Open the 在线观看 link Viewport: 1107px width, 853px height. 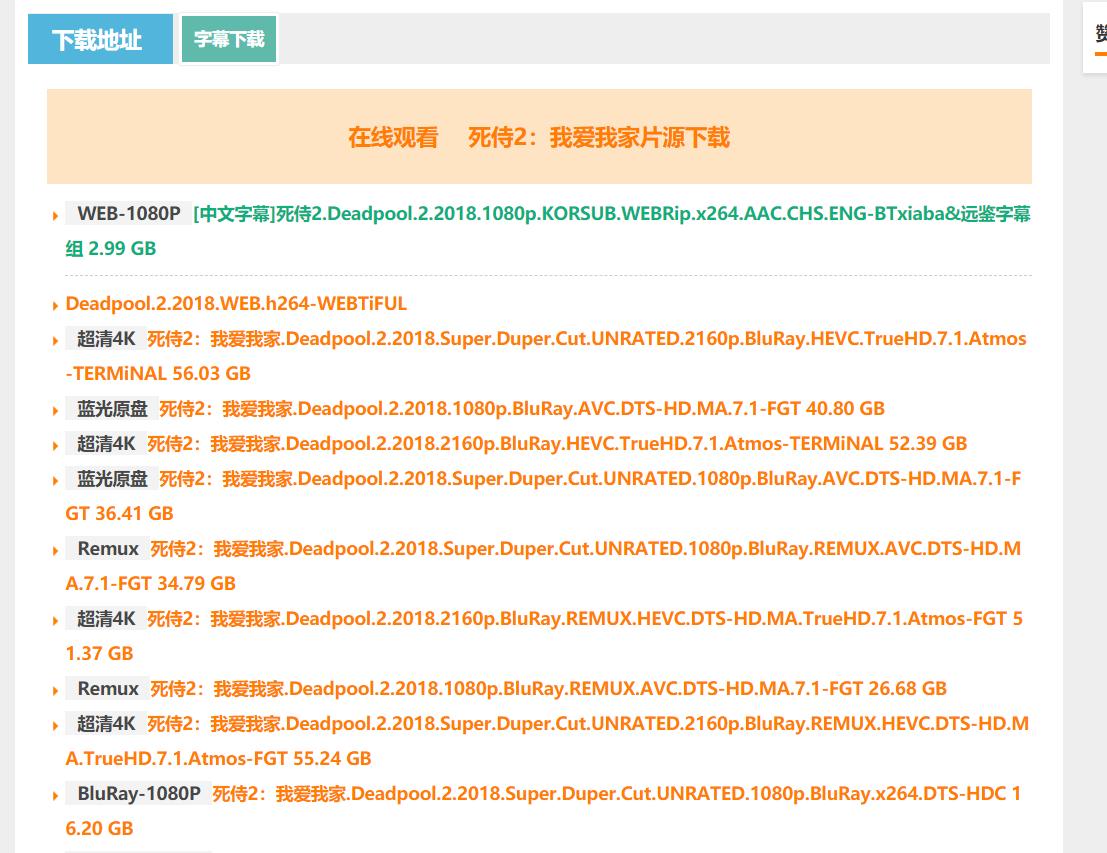tap(393, 137)
